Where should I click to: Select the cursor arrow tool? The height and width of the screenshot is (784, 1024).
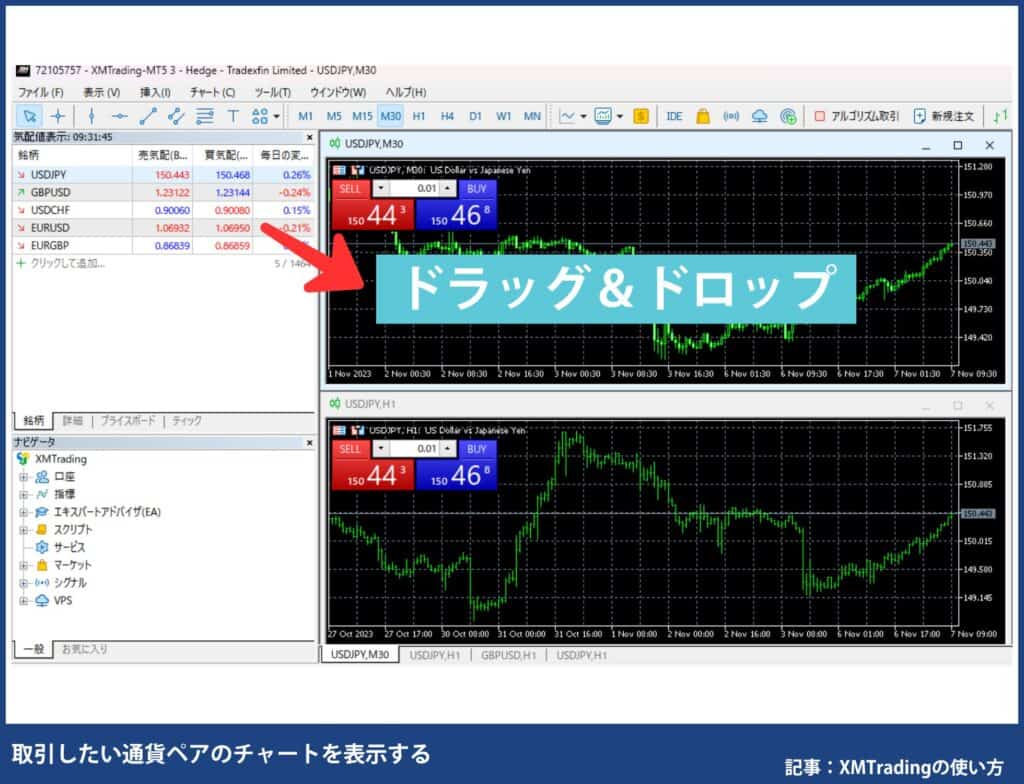(x=29, y=116)
